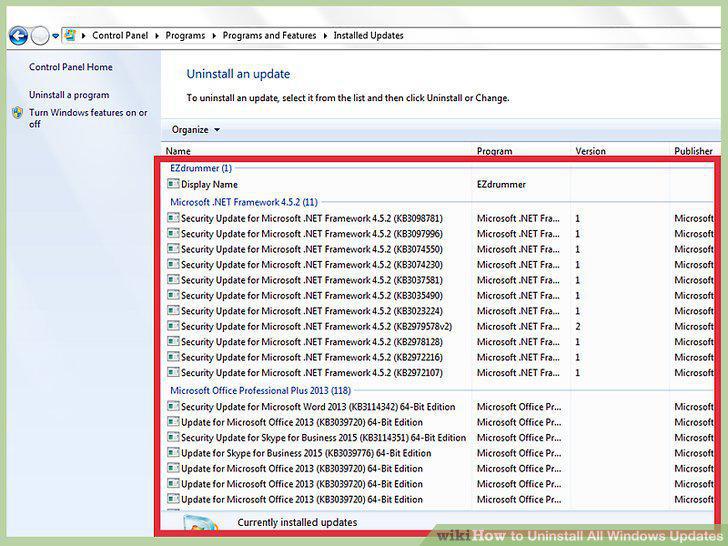Open the Organize dropdown menu

[195, 130]
